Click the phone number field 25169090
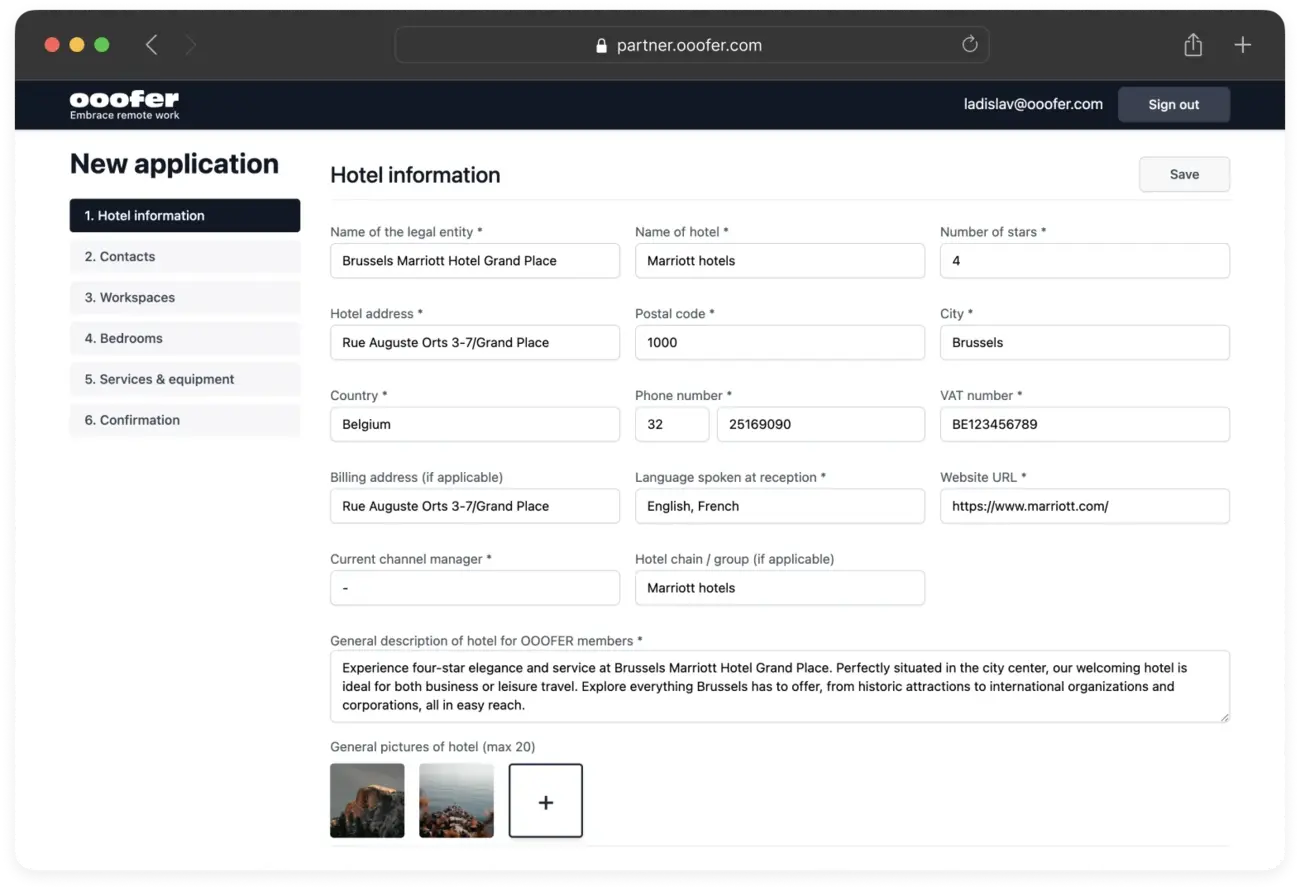The height and width of the screenshot is (891, 1300). tap(821, 424)
